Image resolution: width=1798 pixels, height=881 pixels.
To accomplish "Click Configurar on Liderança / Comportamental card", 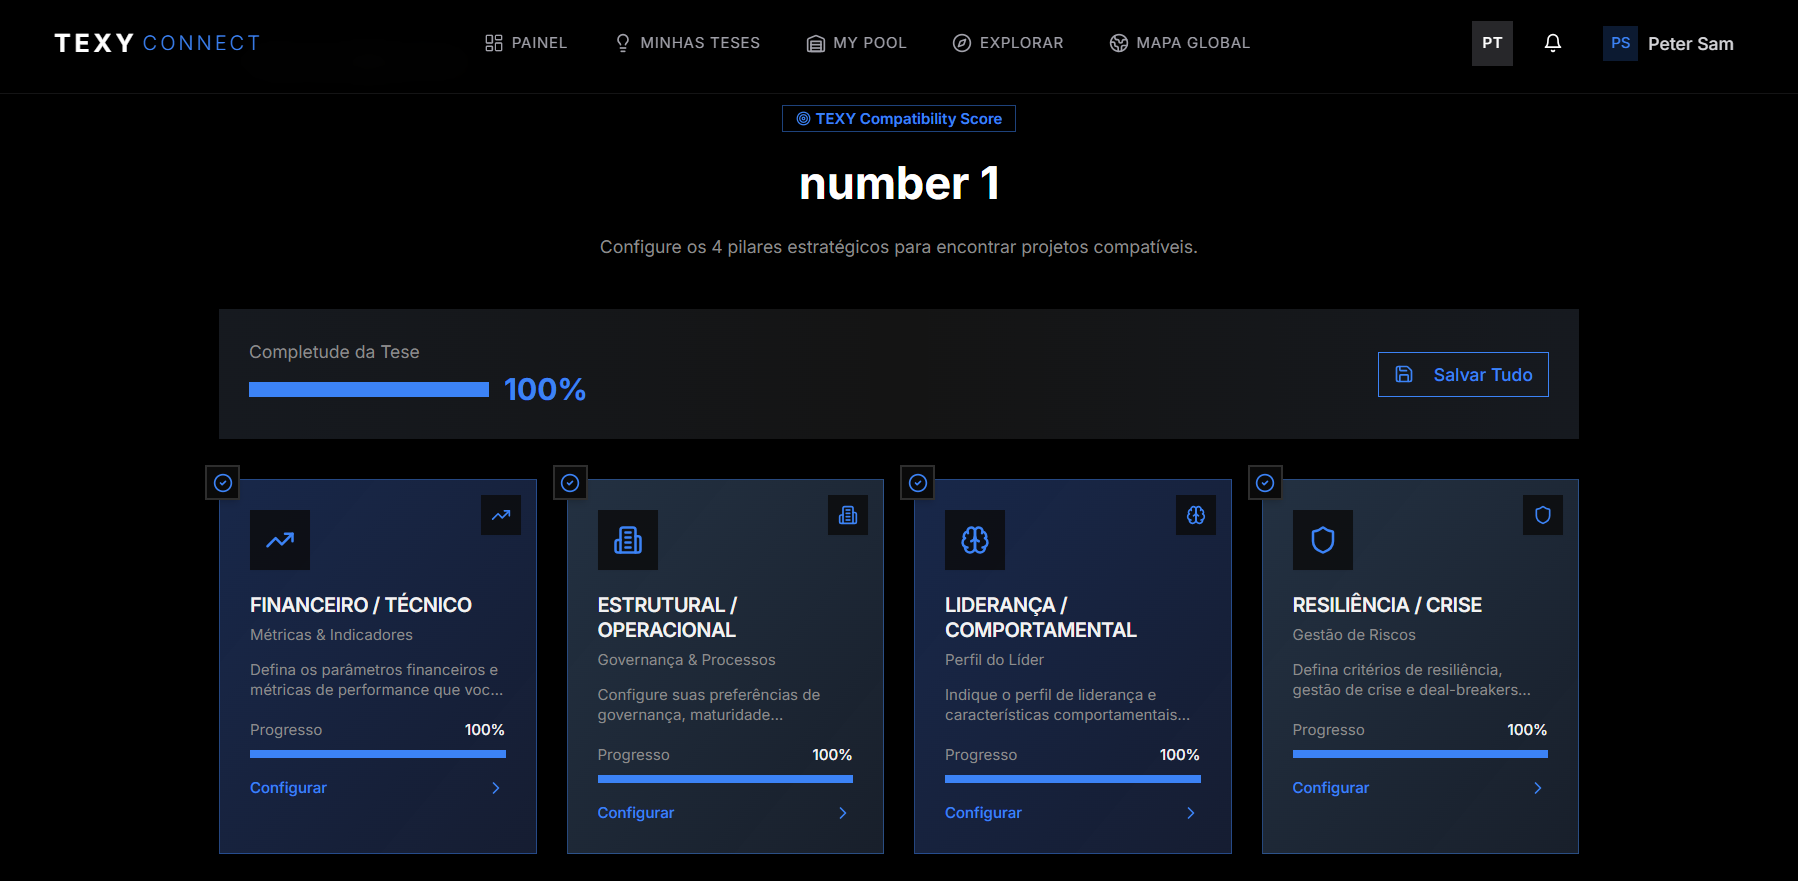I will pyautogui.click(x=983, y=813).
